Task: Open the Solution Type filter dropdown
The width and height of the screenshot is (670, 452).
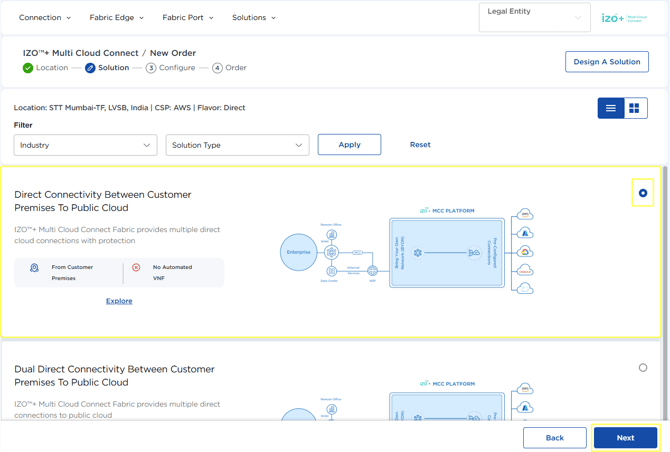Action: (238, 145)
